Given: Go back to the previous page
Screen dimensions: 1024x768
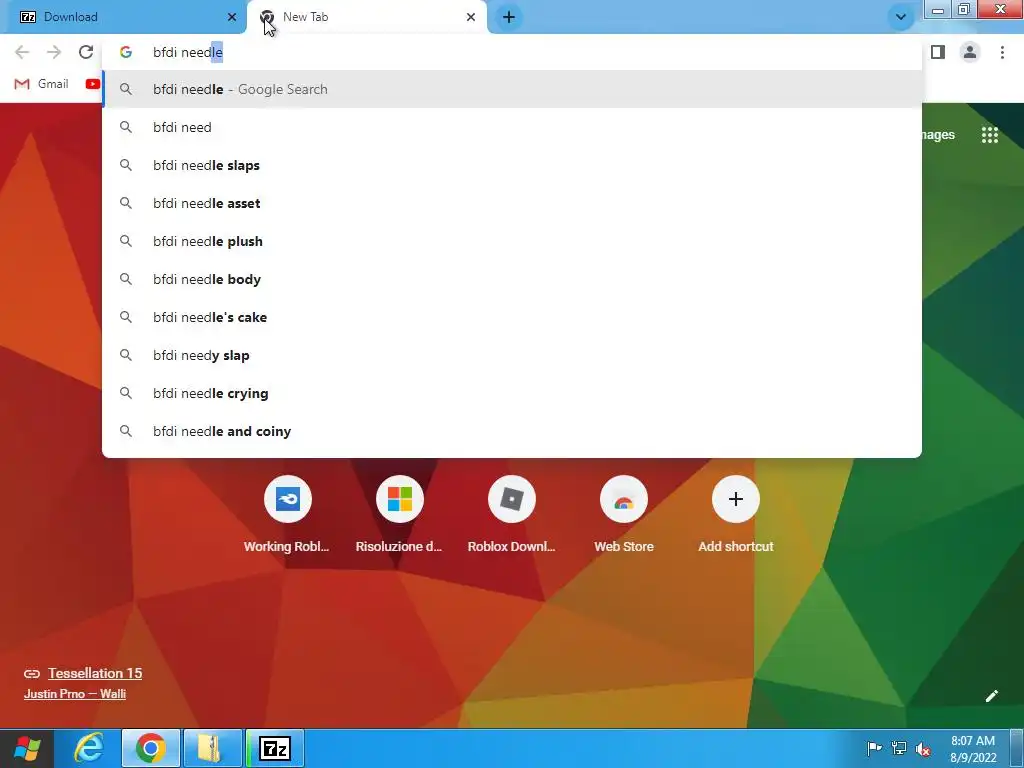Looking at the screenshot, I should point(22,52).
